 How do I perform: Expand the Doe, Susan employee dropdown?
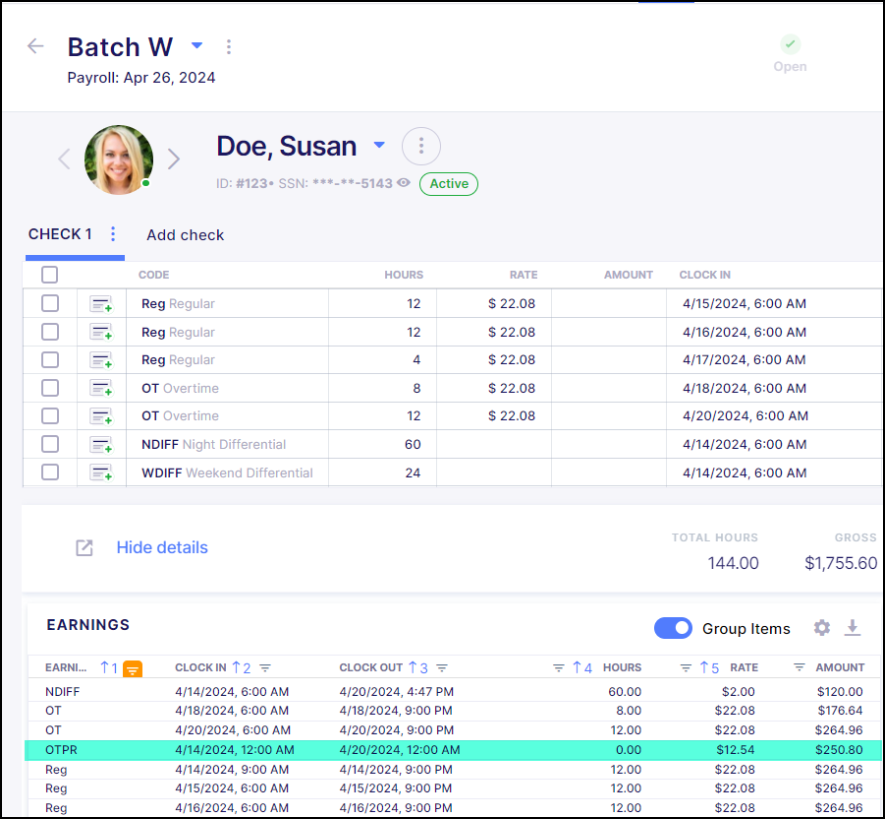[x=379, y=146]
